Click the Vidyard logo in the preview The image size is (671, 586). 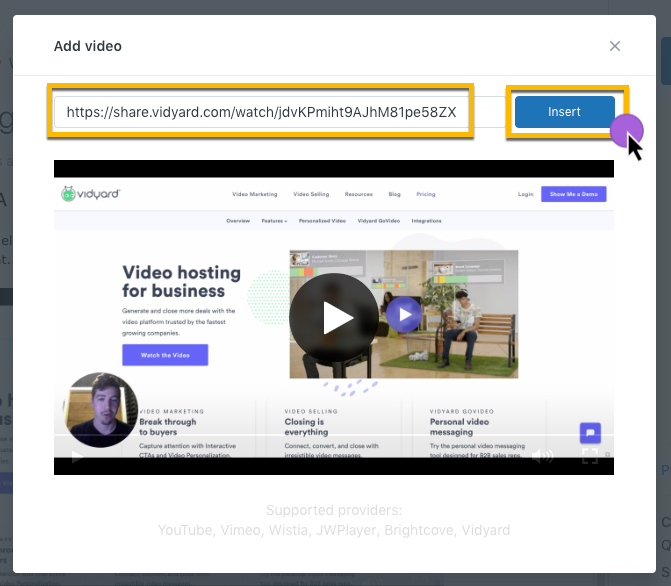pyautogui.click(x=91, y=194)
